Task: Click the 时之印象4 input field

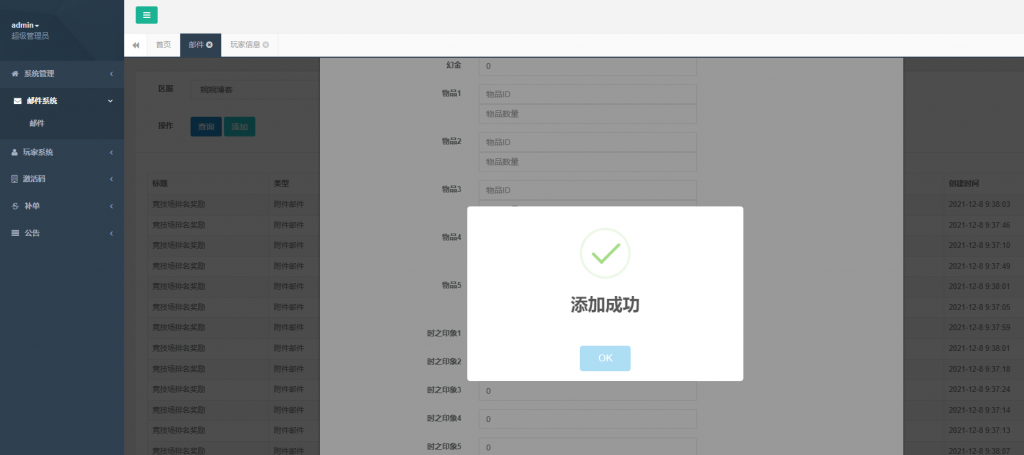Action: click(587, 418)
